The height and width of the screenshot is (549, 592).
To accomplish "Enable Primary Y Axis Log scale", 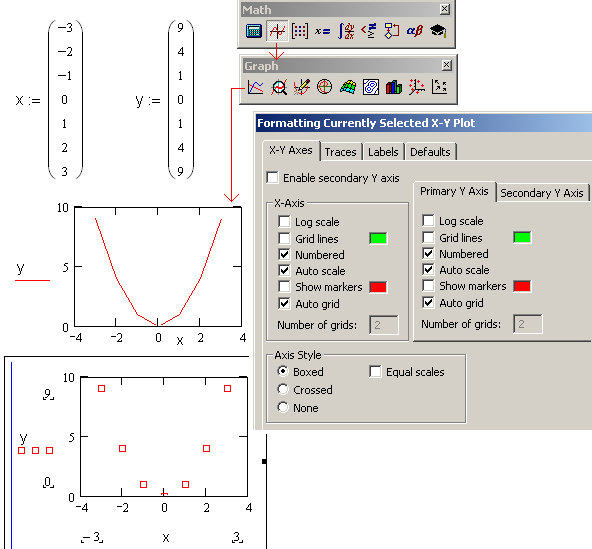I will pyautogui.click(x=428, y=221).
